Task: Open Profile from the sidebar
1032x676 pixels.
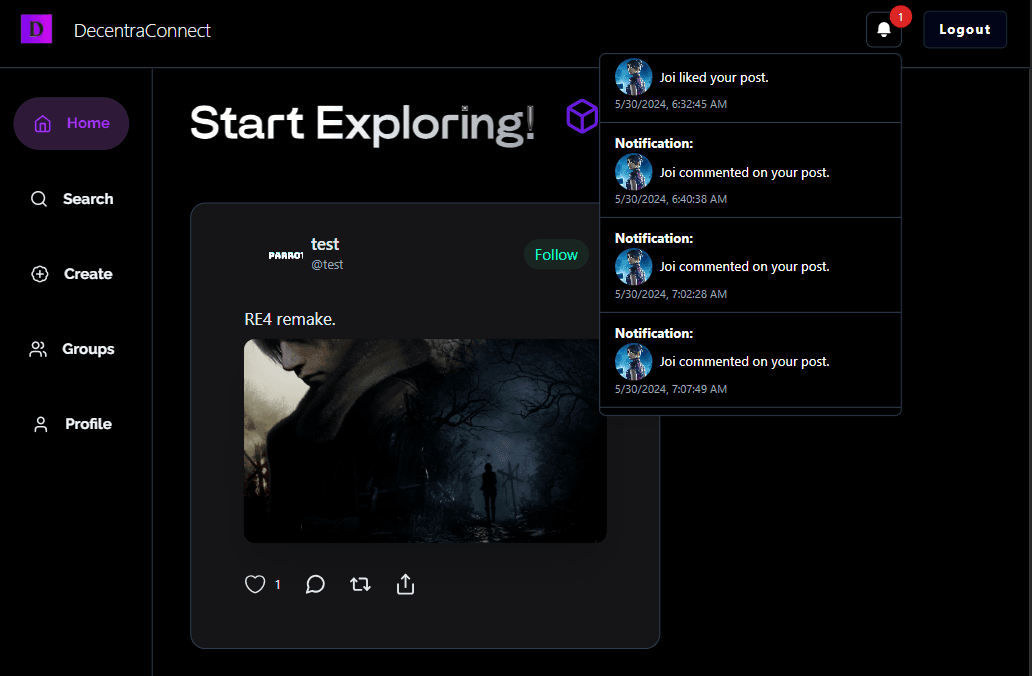Action: point(71,424)
